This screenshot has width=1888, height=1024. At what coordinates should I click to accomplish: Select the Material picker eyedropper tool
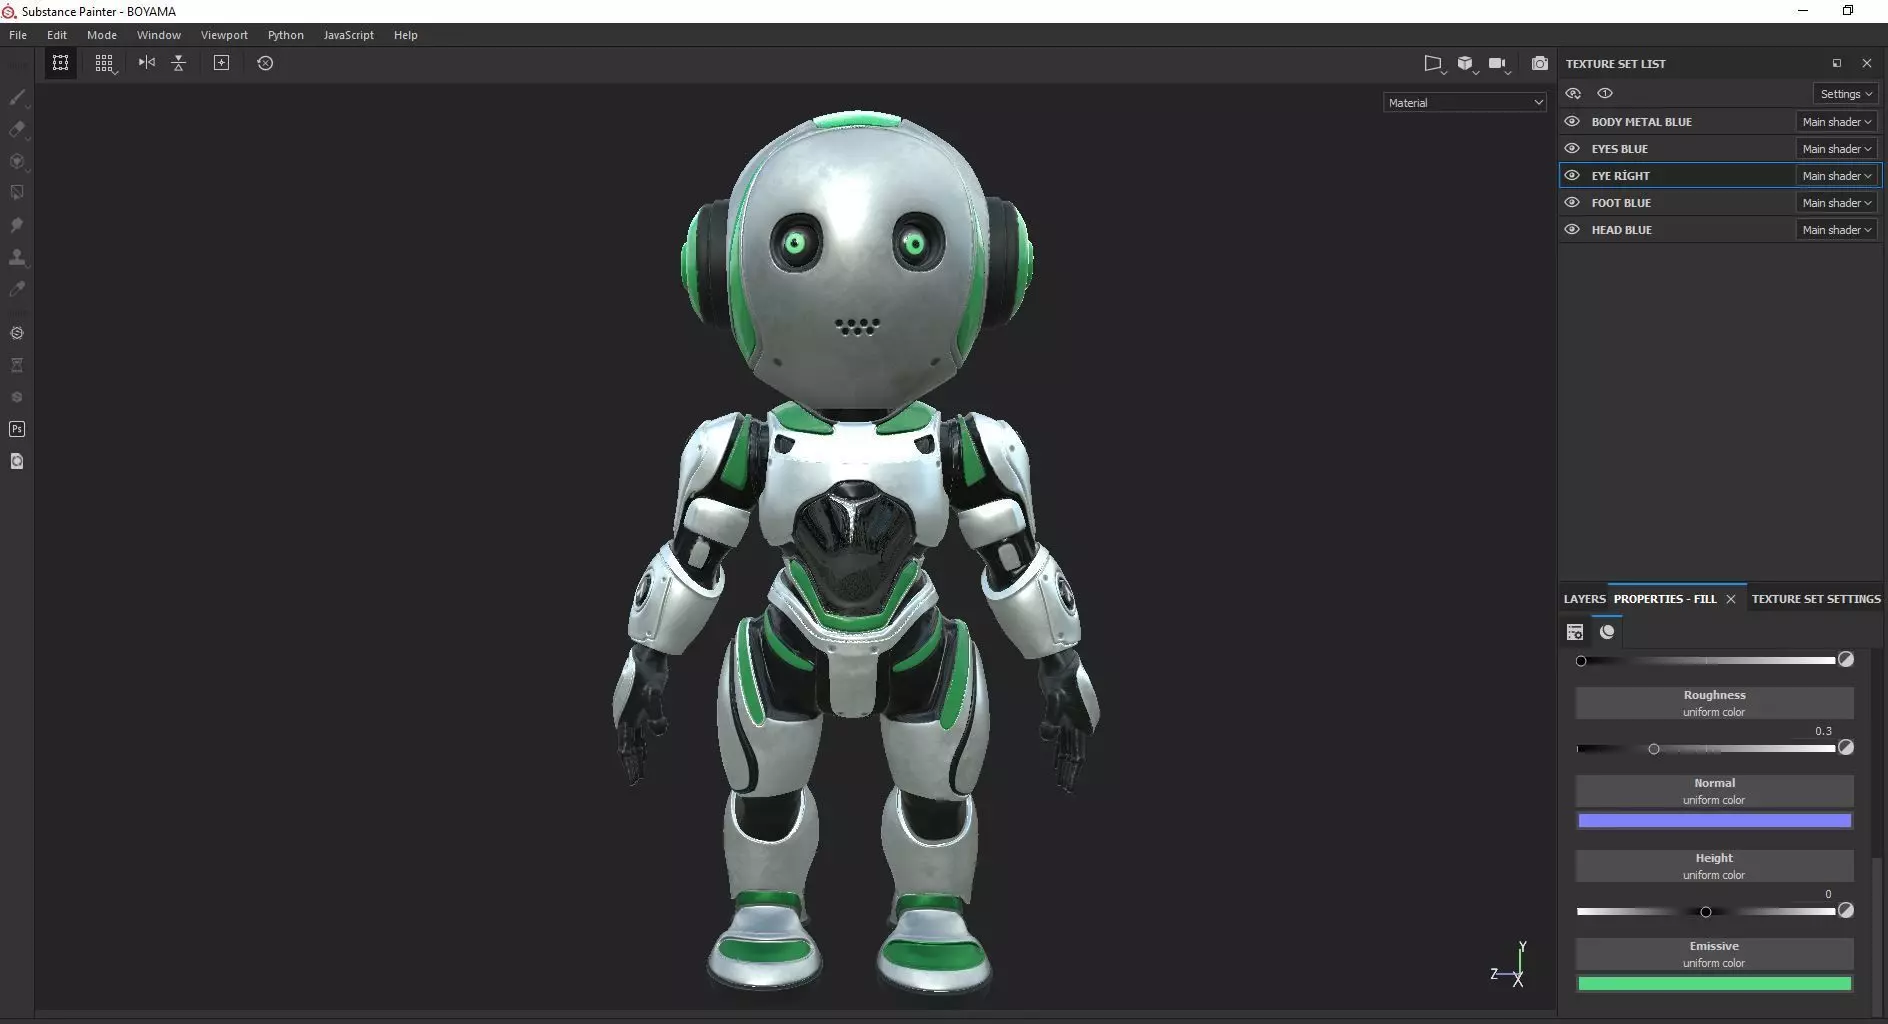(17, 289)
